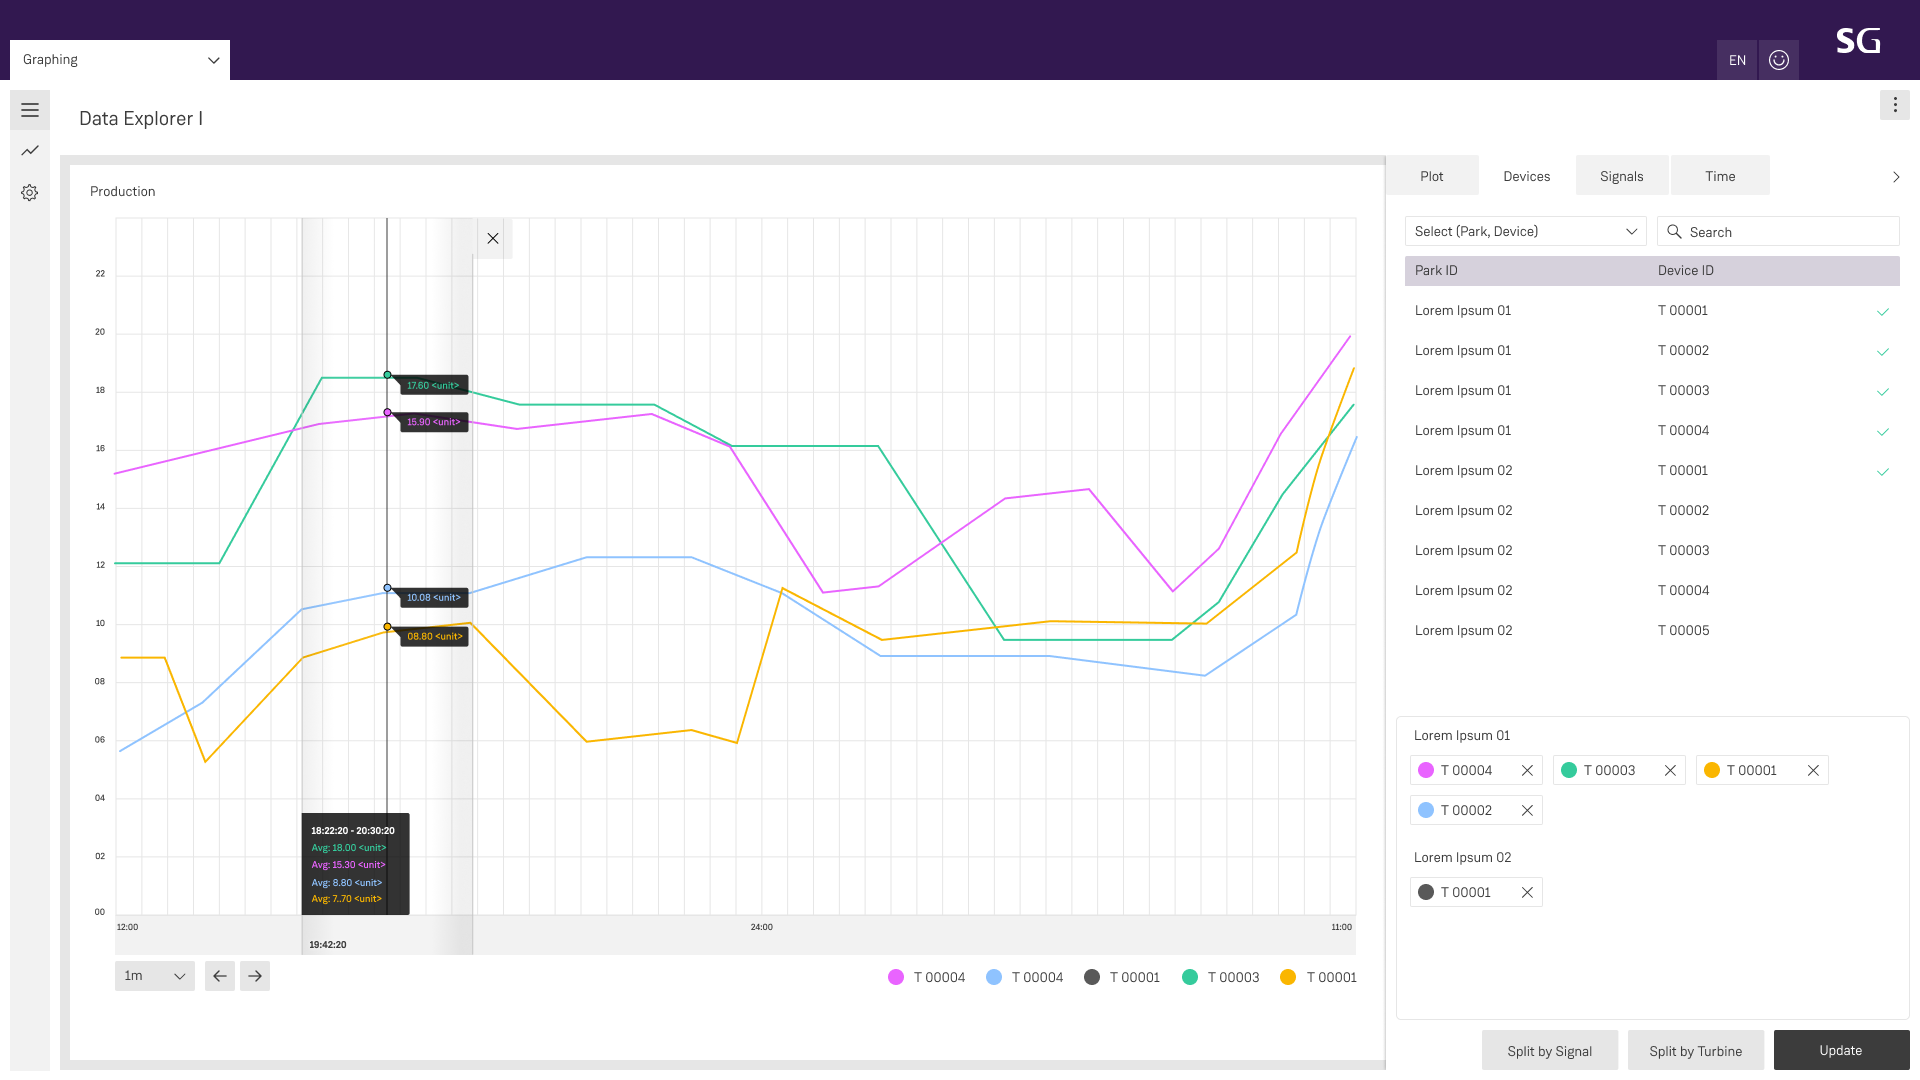Click the Split by Signal button
This screenshot has height=1080, width=1920.
[1550, 1050]
